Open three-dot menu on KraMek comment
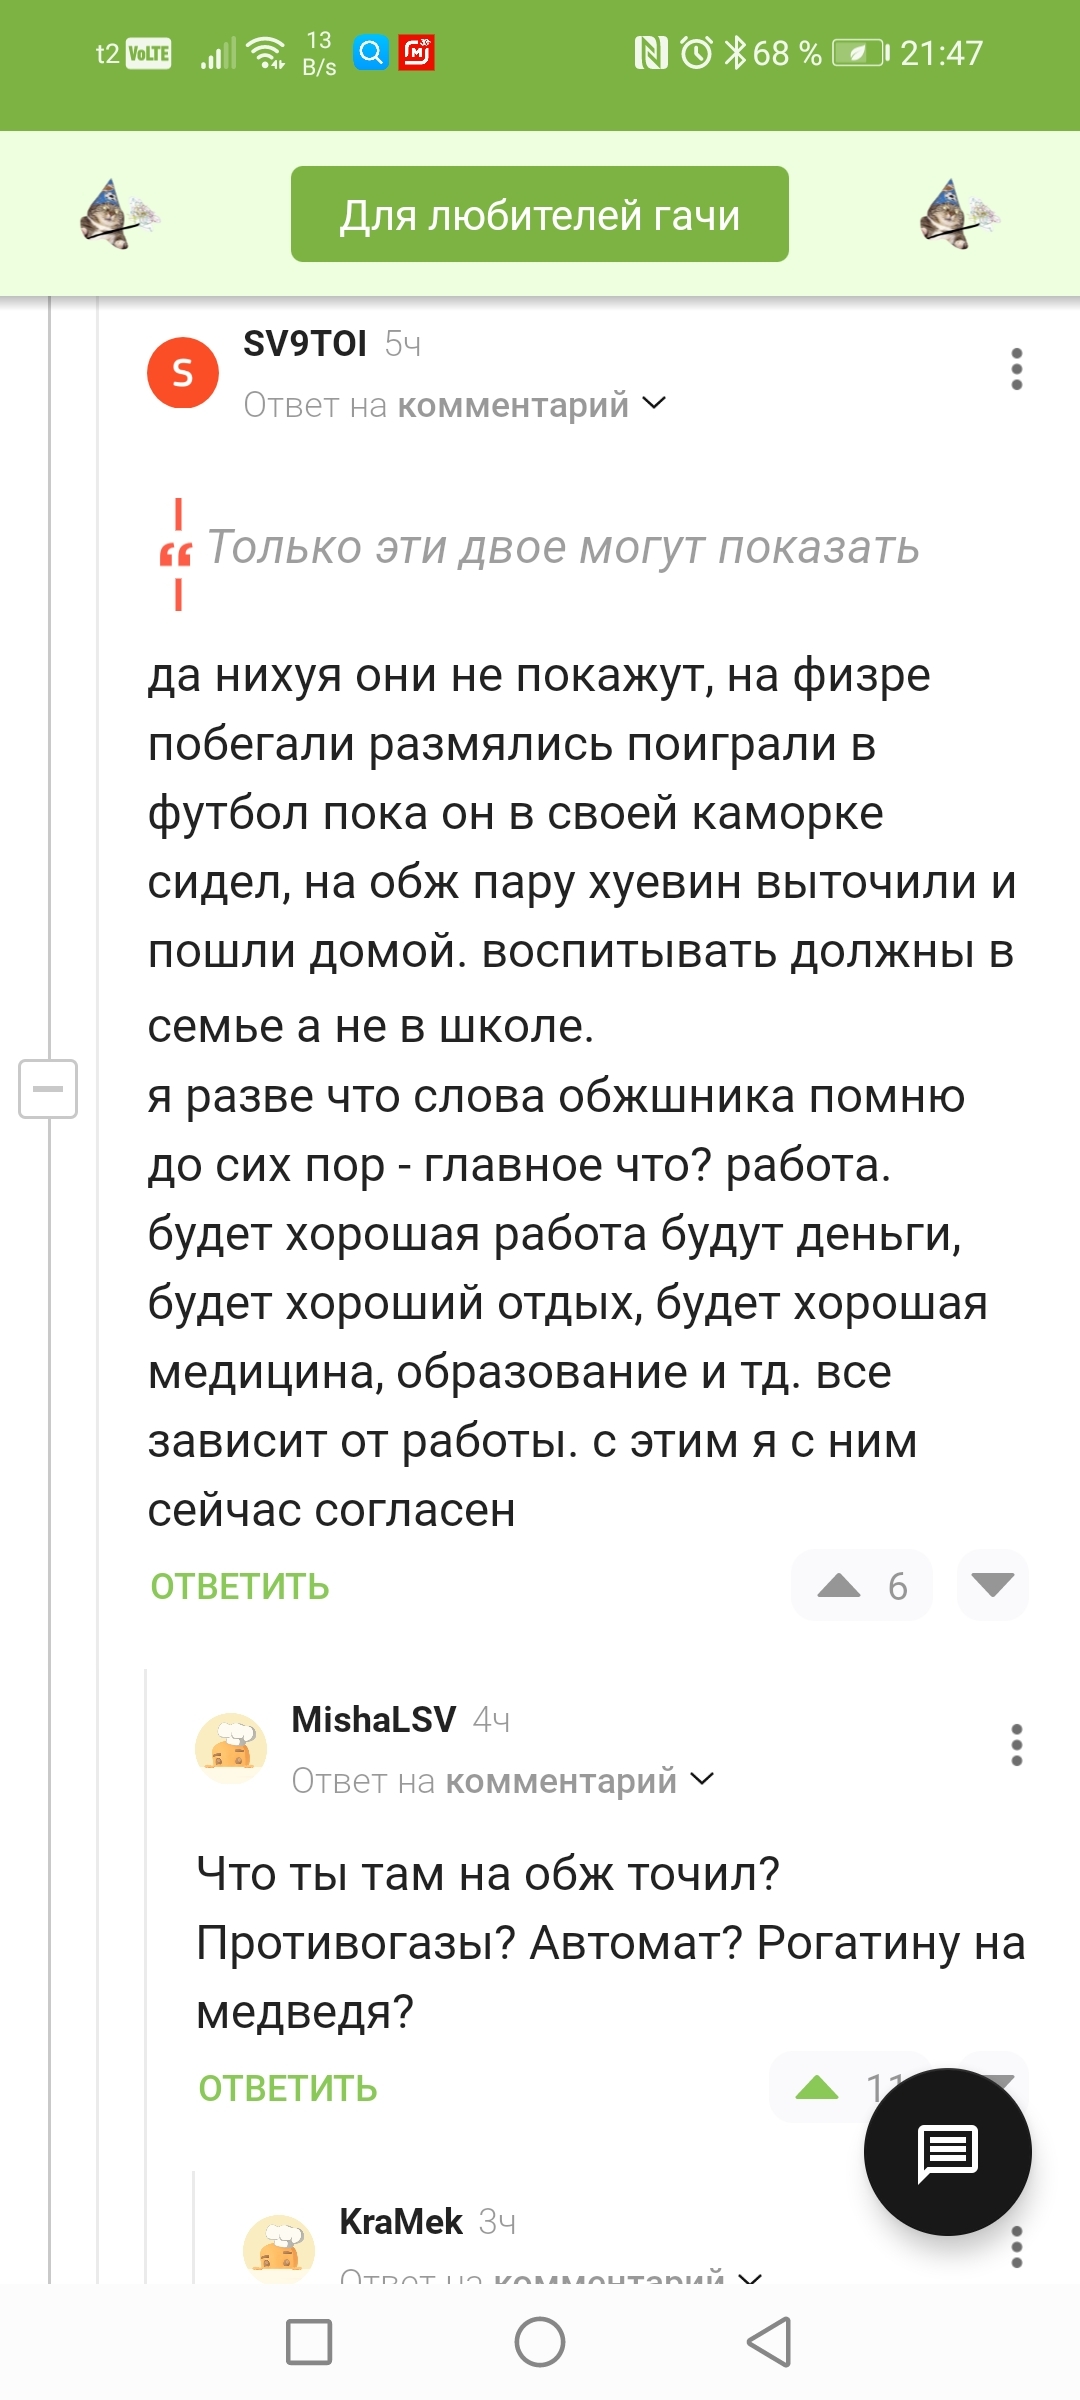 tap(1016, 2246)
